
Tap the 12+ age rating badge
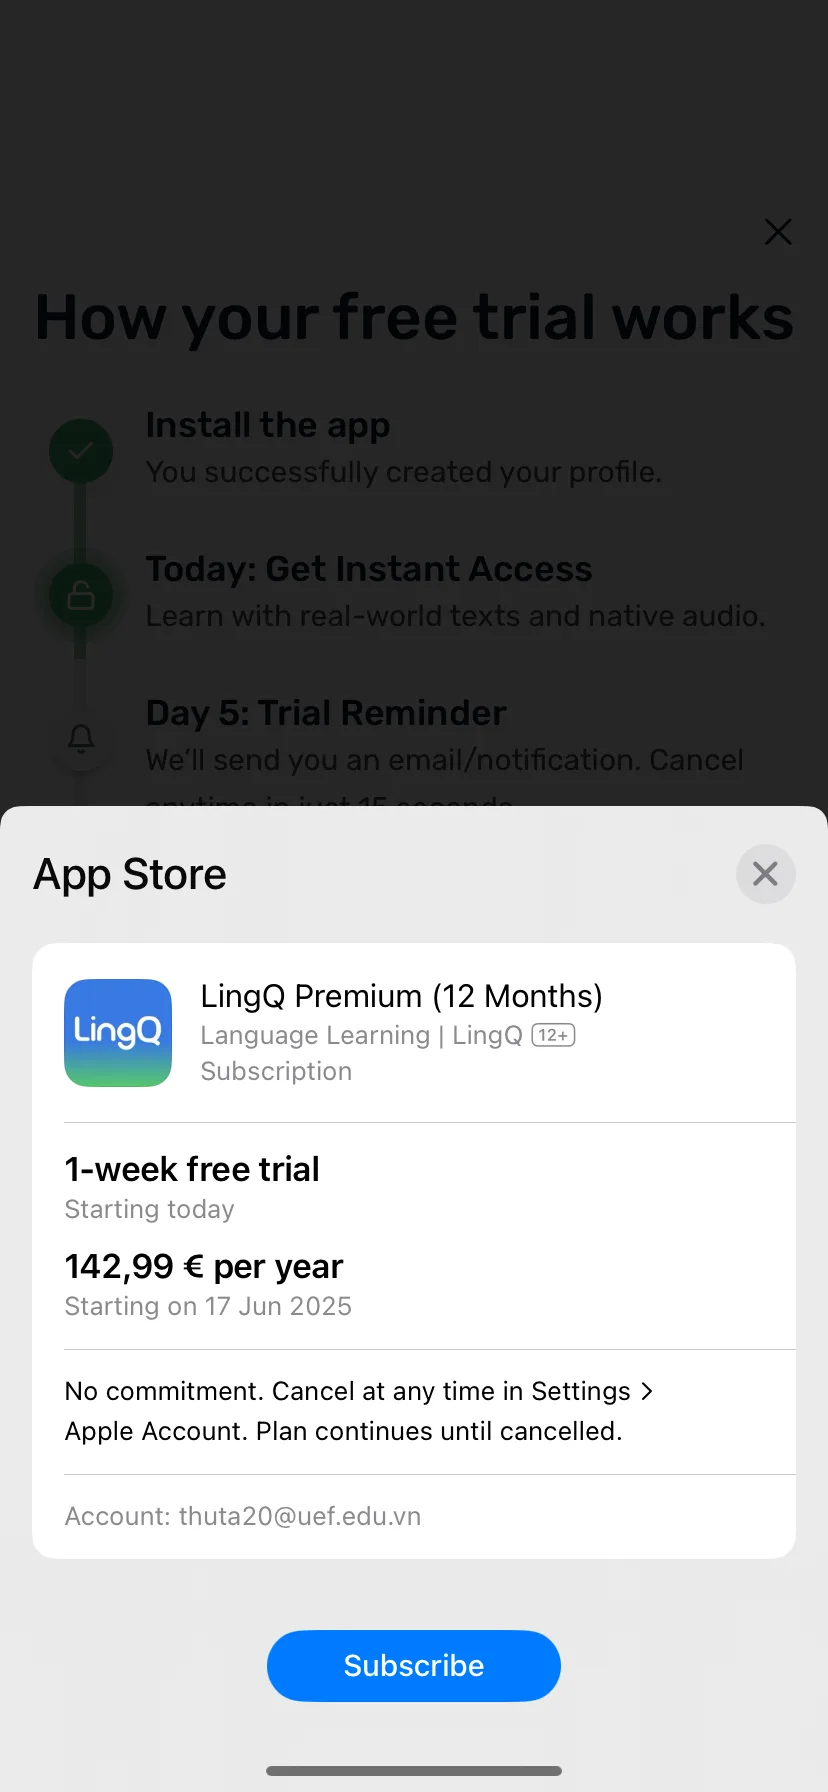553,1035
